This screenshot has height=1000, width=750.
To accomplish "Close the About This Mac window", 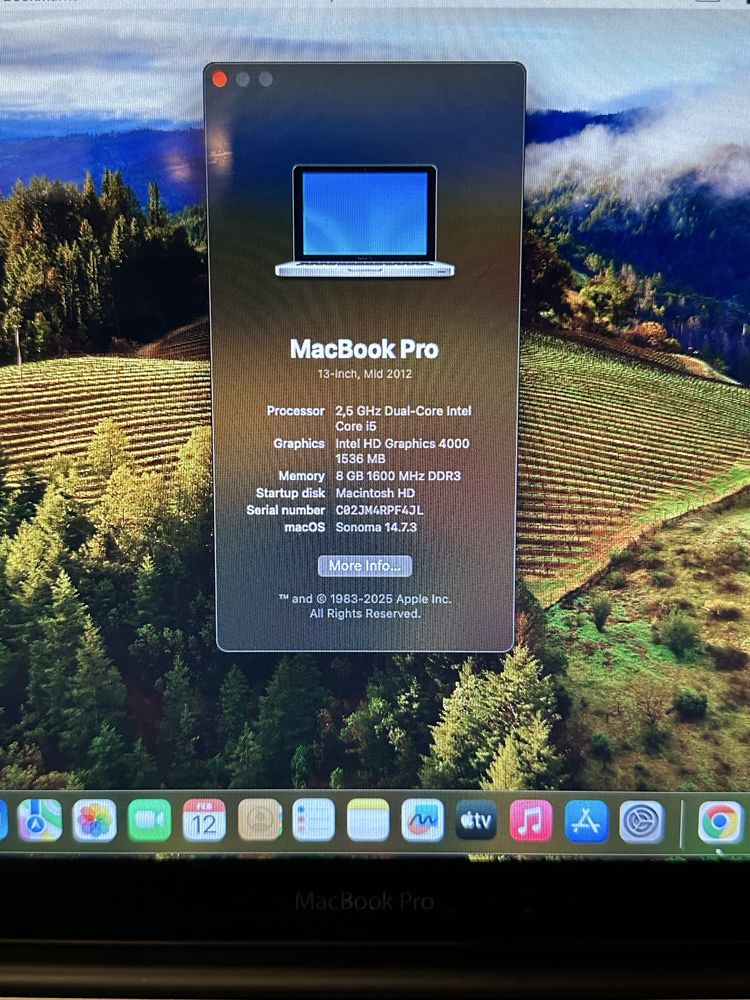I will click(220, 79).
